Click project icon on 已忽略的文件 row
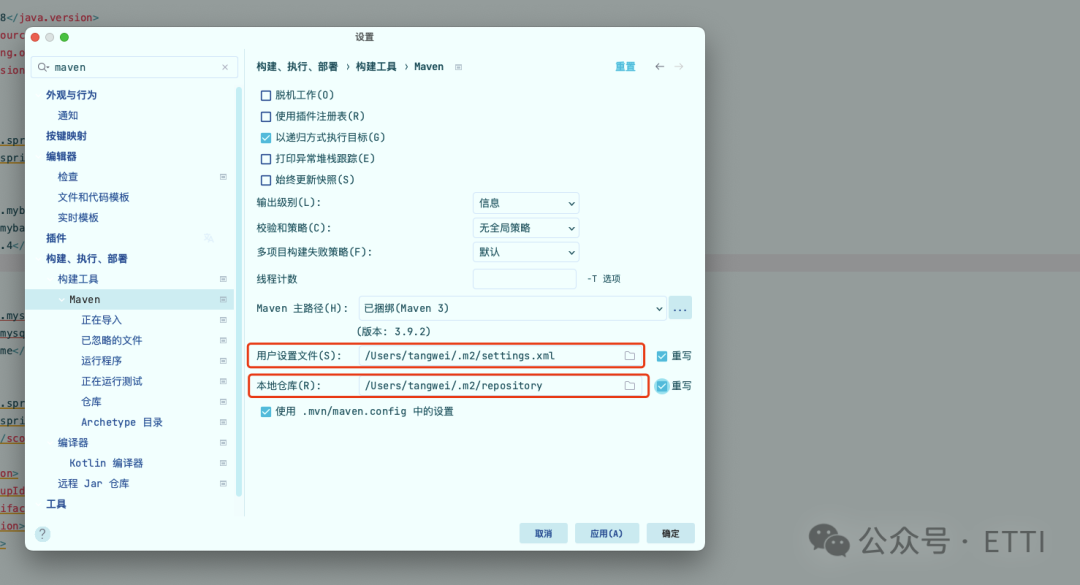The height and width of the screenshot is (585, 1080). [223, 340]
